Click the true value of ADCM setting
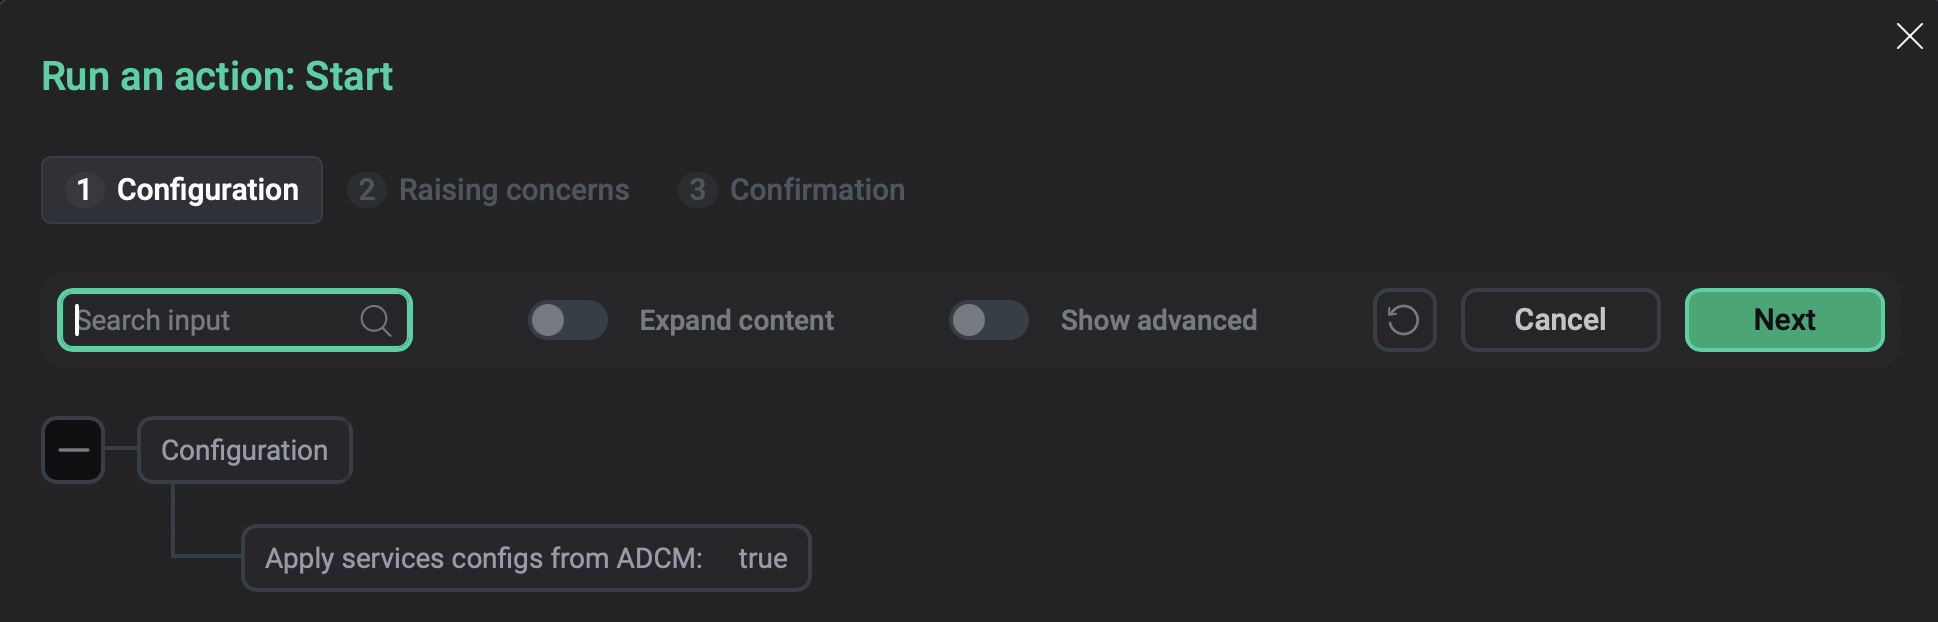1938x622 pixels. point(762,558)
